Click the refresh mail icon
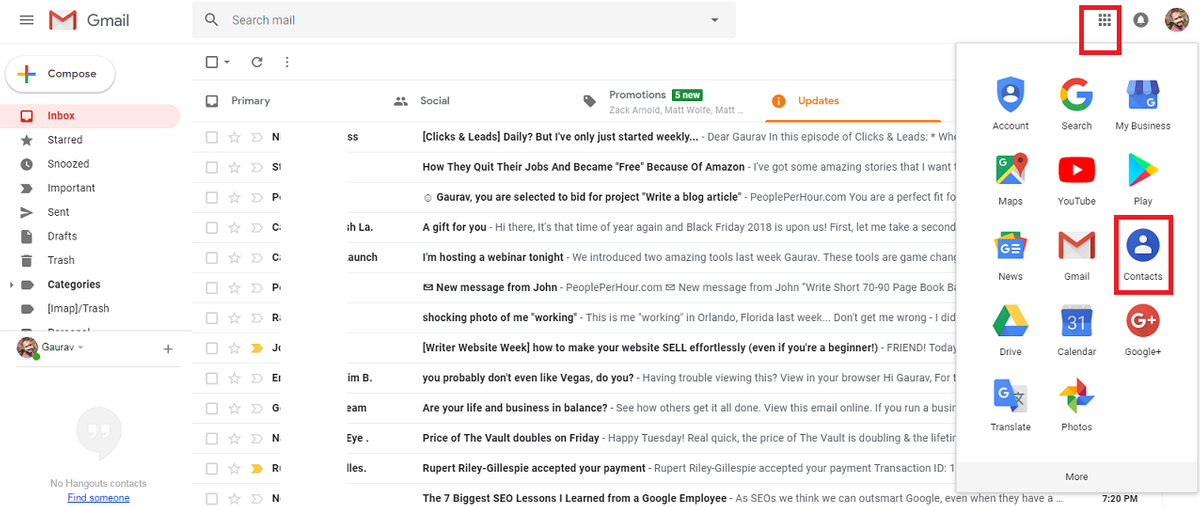The image size is (1200, 507). pyautogui.click(x=257, y=62)
